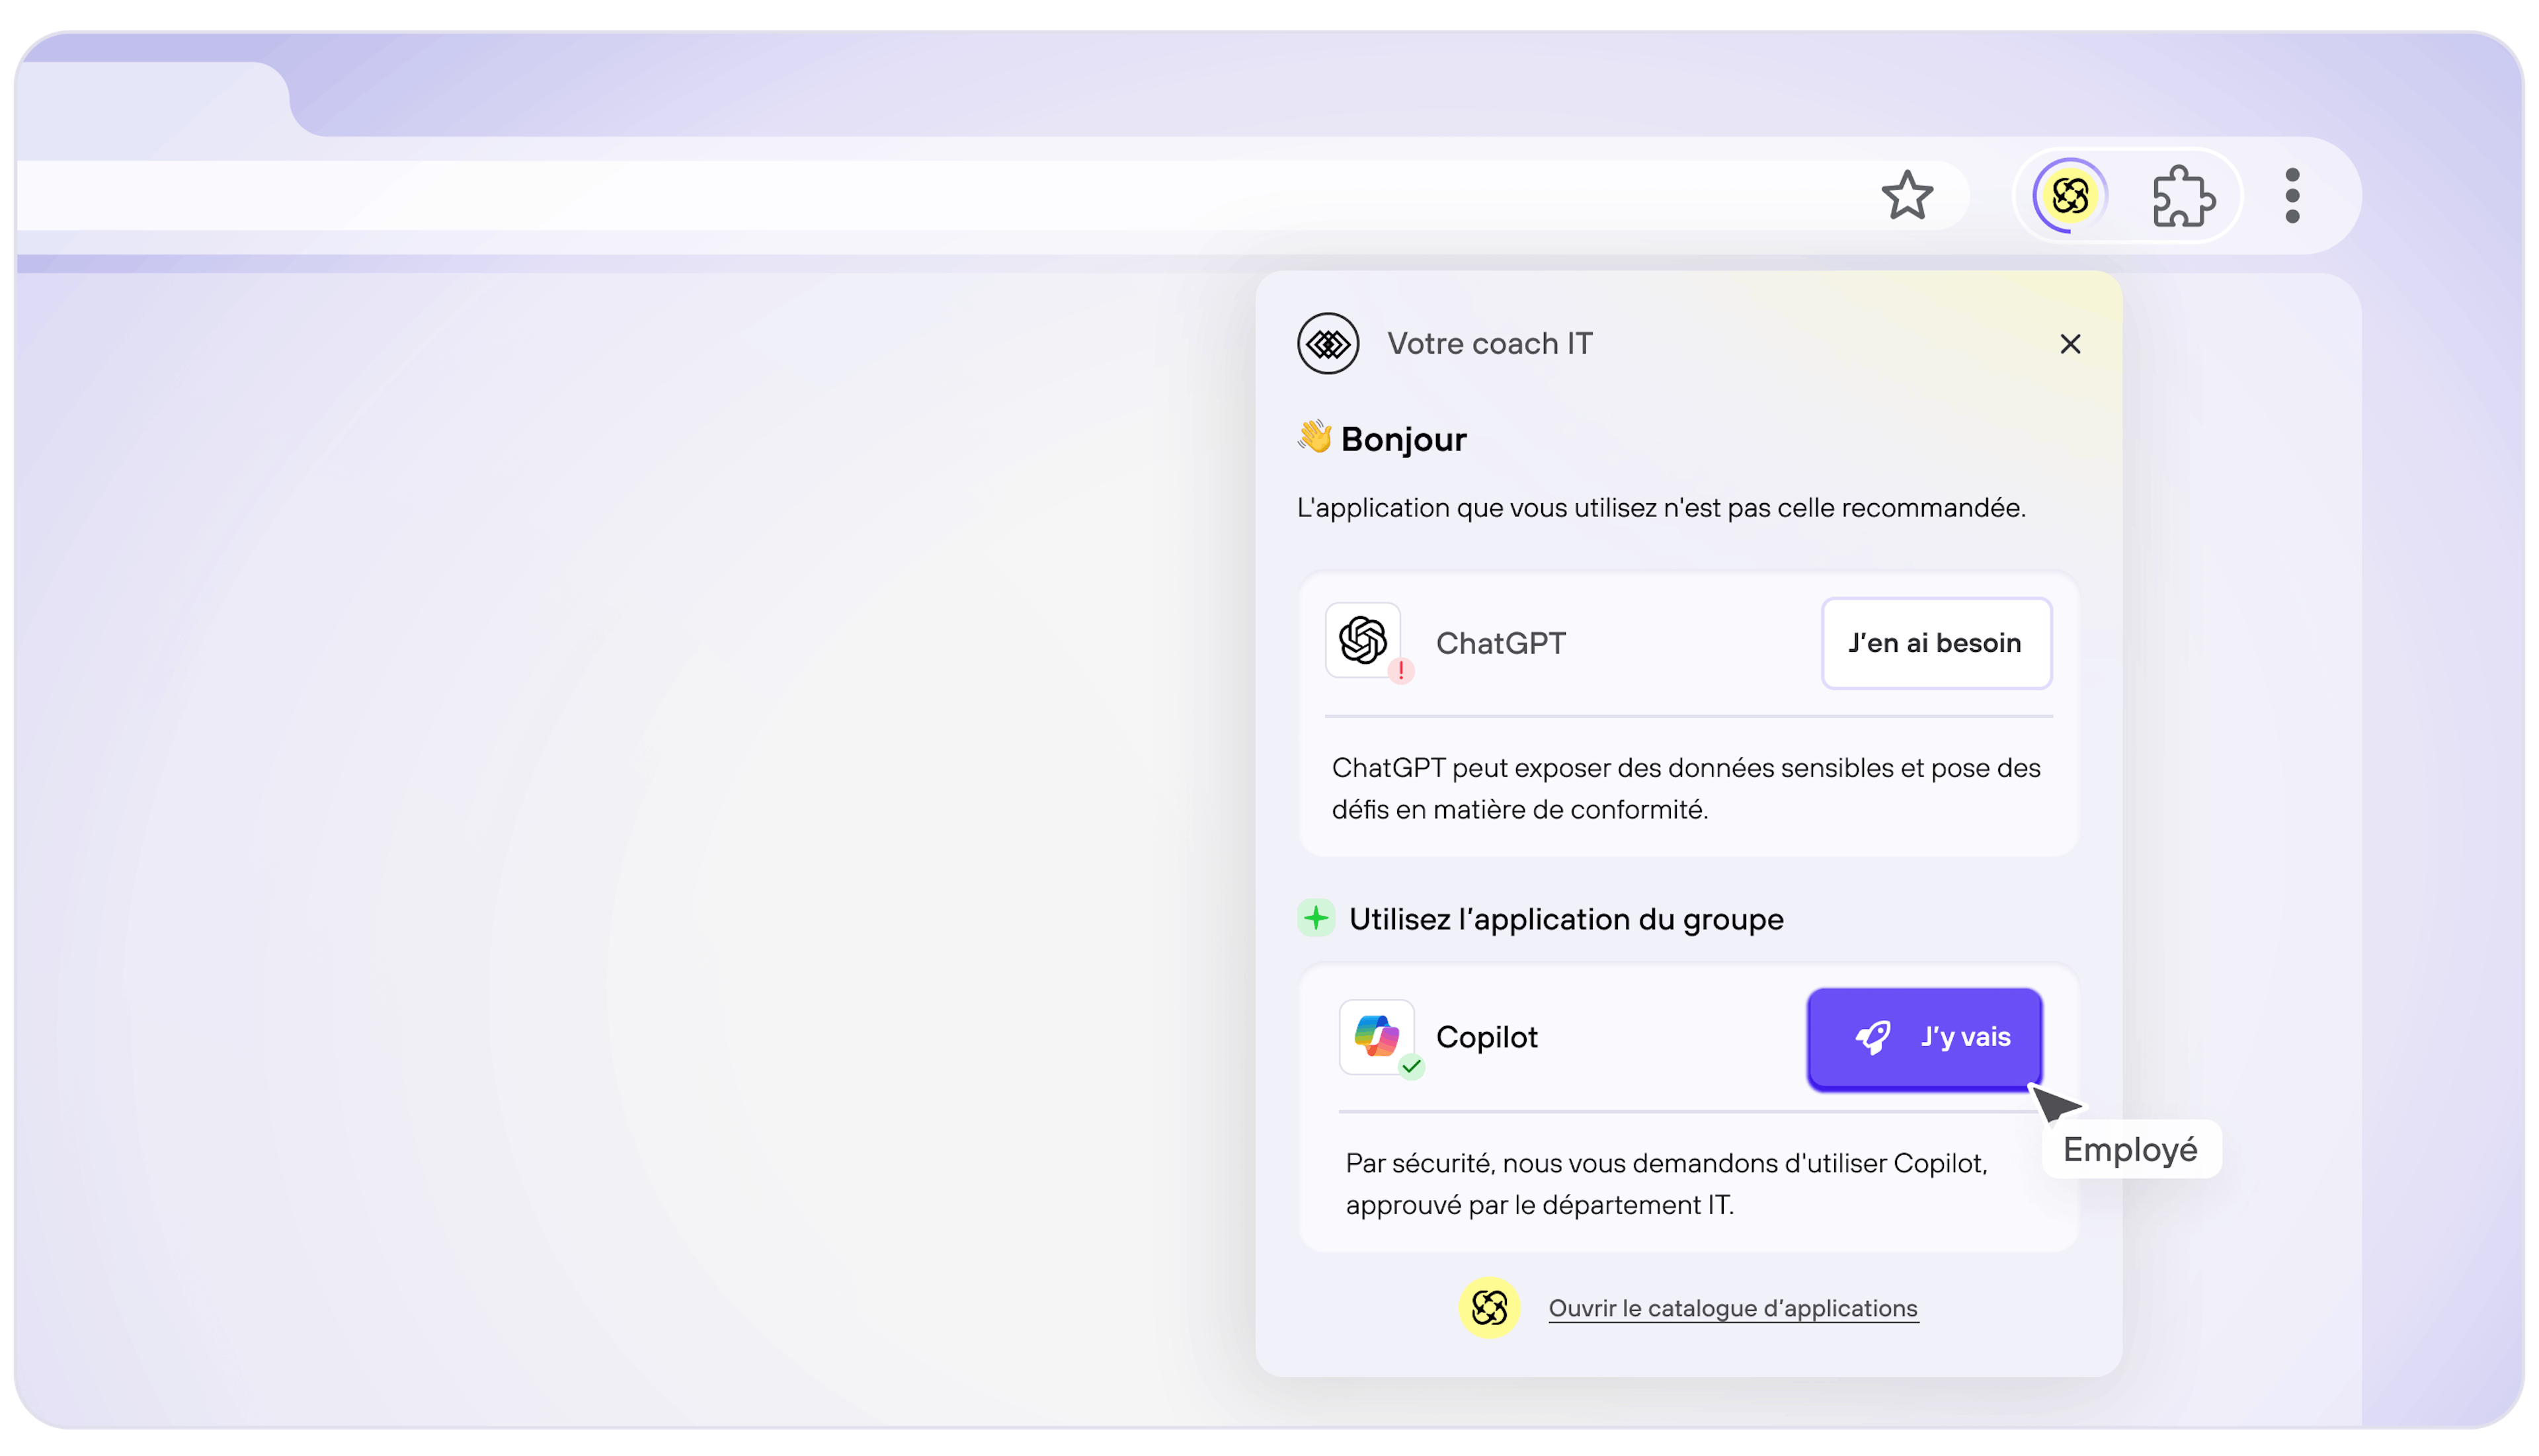Image resolution: width=2539 pixels, height=1456 pixels.
Task: Open the puzzle-piece extensions menu
Action: pyautogui.click(x=2183, y=196)
